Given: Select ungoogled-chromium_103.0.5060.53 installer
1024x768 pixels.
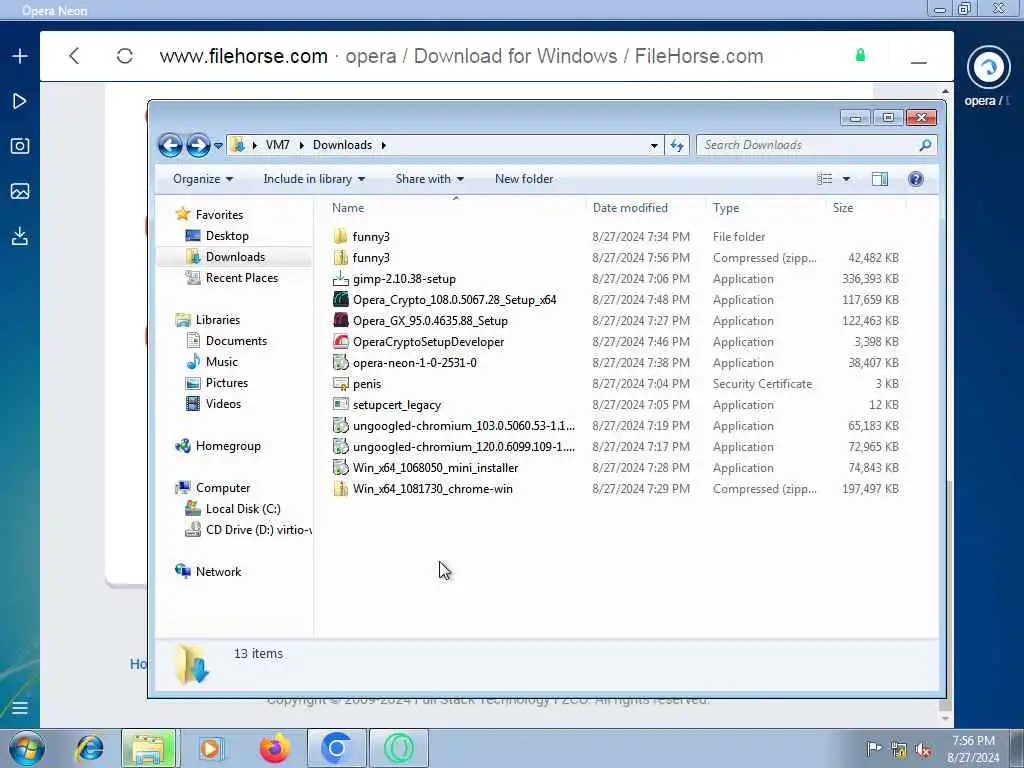Looking at the screenshot, I should pyautogui.click(x=617, y=426).
